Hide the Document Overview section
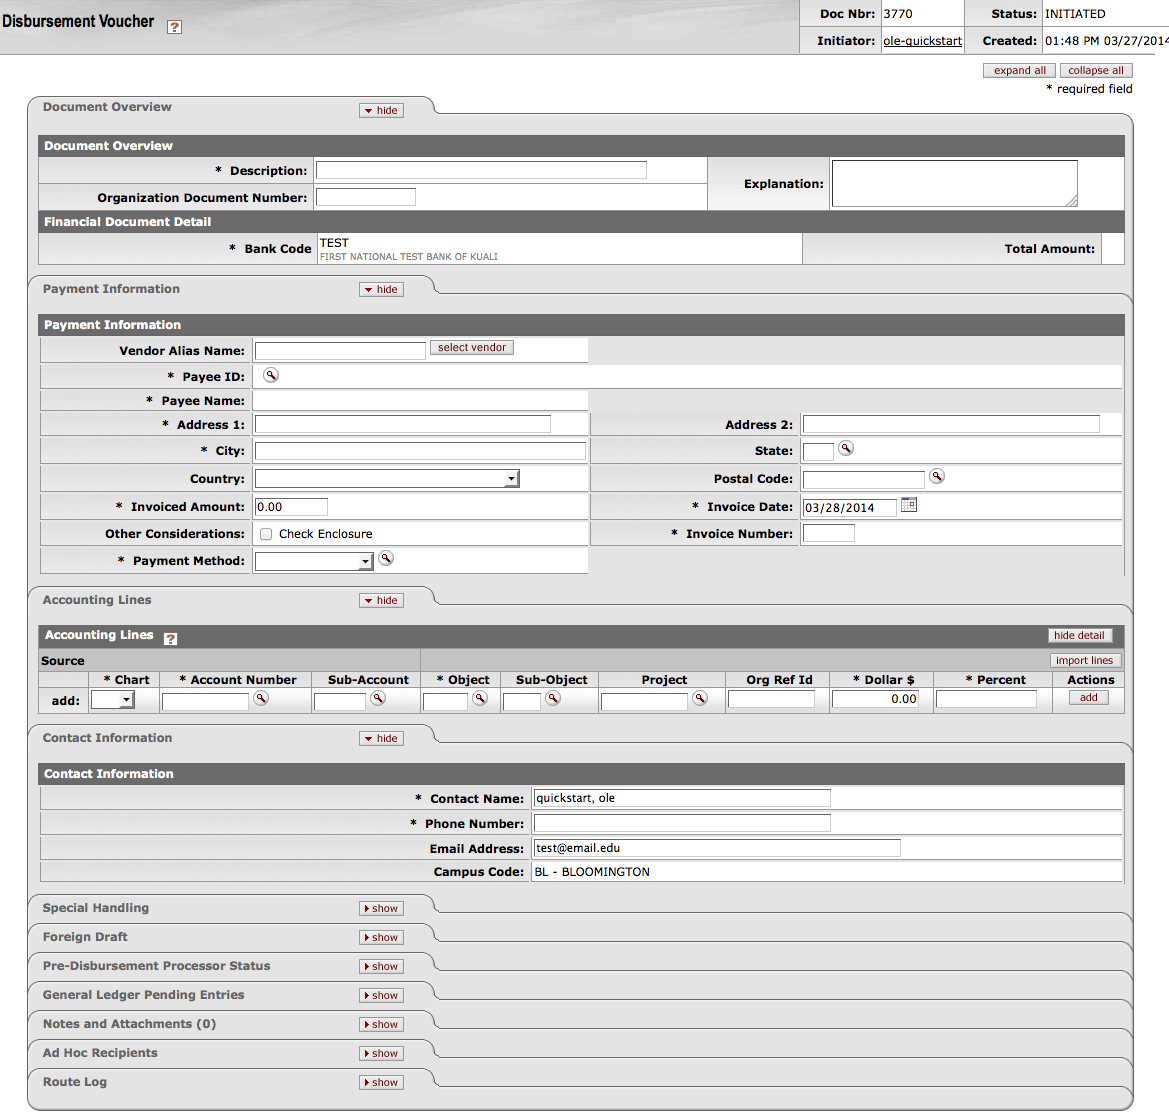The height and width of the screenshot is (1116, 1169). click(x=382, y=110)
